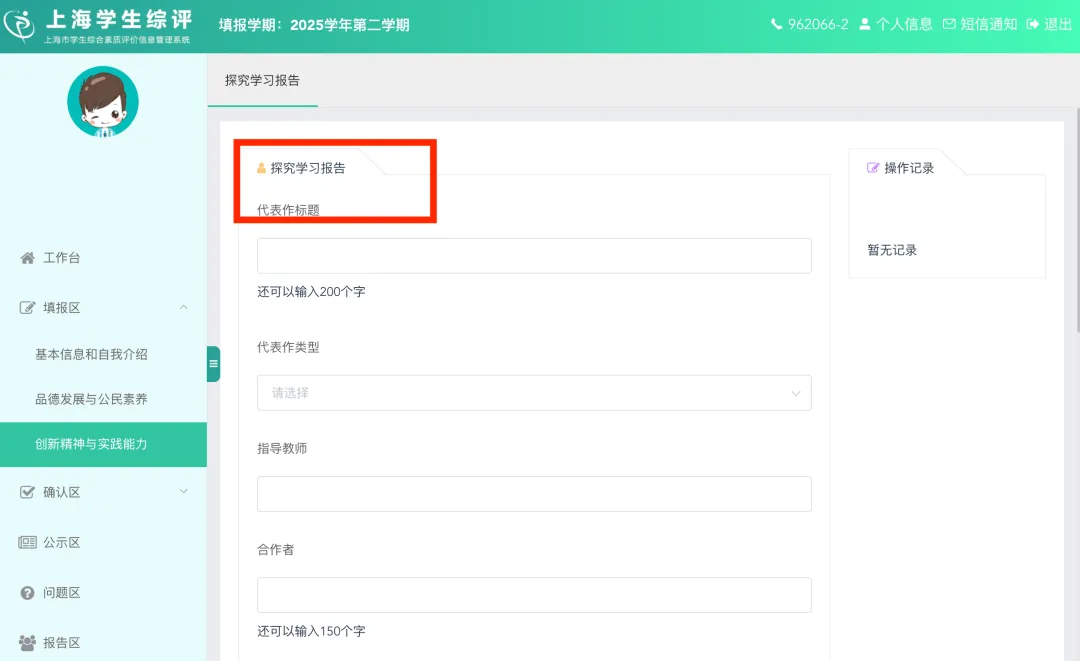Click the sidebar collapse handle icon
Viewport: 1080px width, 661px height.
[x=214, y=364]
